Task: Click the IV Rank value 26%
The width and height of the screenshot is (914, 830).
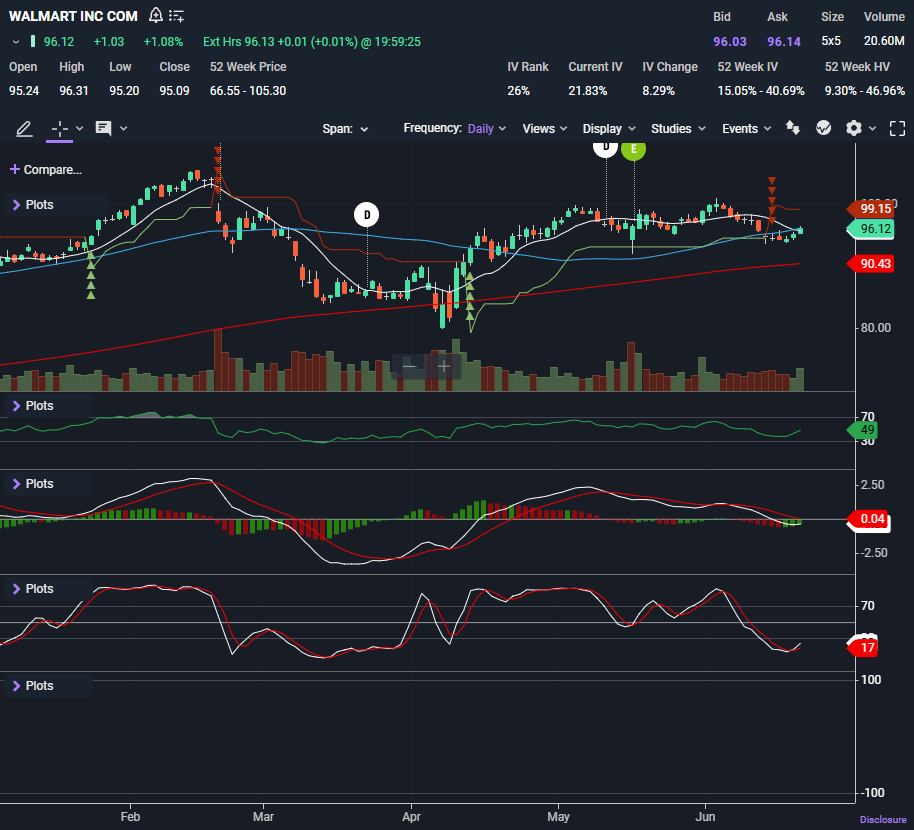Action: click(x=518, y=91)
